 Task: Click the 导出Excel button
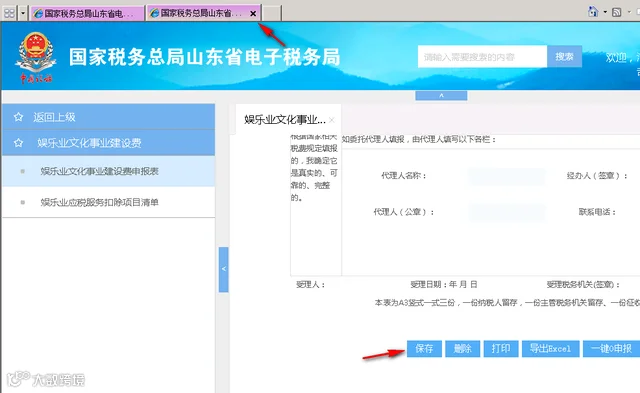(x=550, y=349)
